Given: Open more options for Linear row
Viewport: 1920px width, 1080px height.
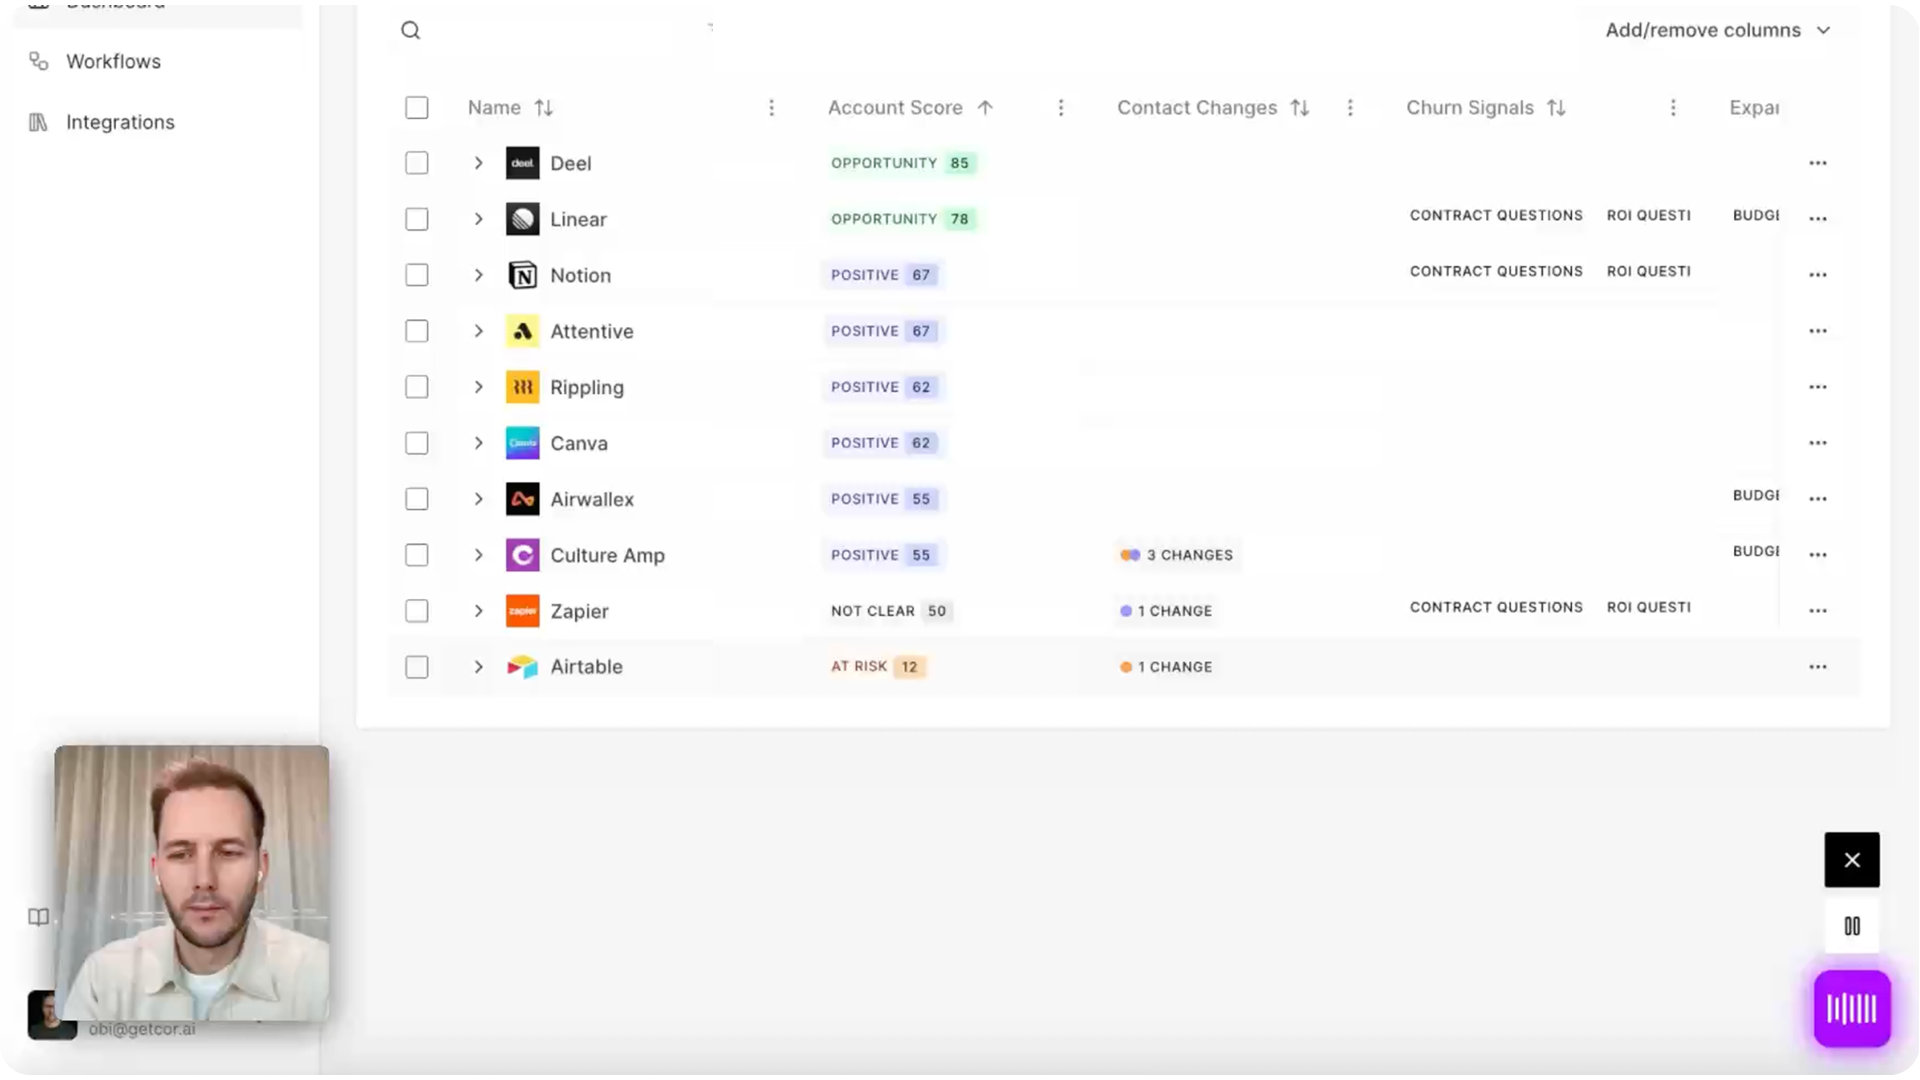Looking at the screenshot, I should (x=1817, y=219).
